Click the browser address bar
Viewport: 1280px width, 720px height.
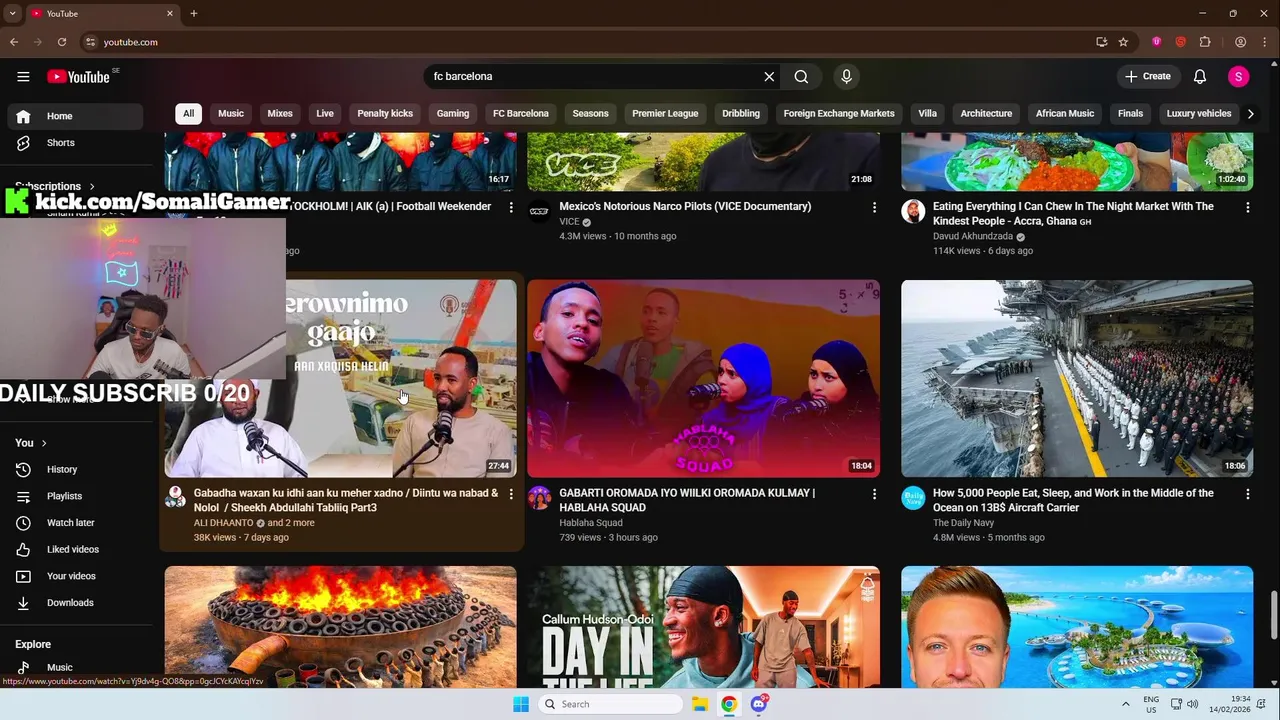(590, 42)
